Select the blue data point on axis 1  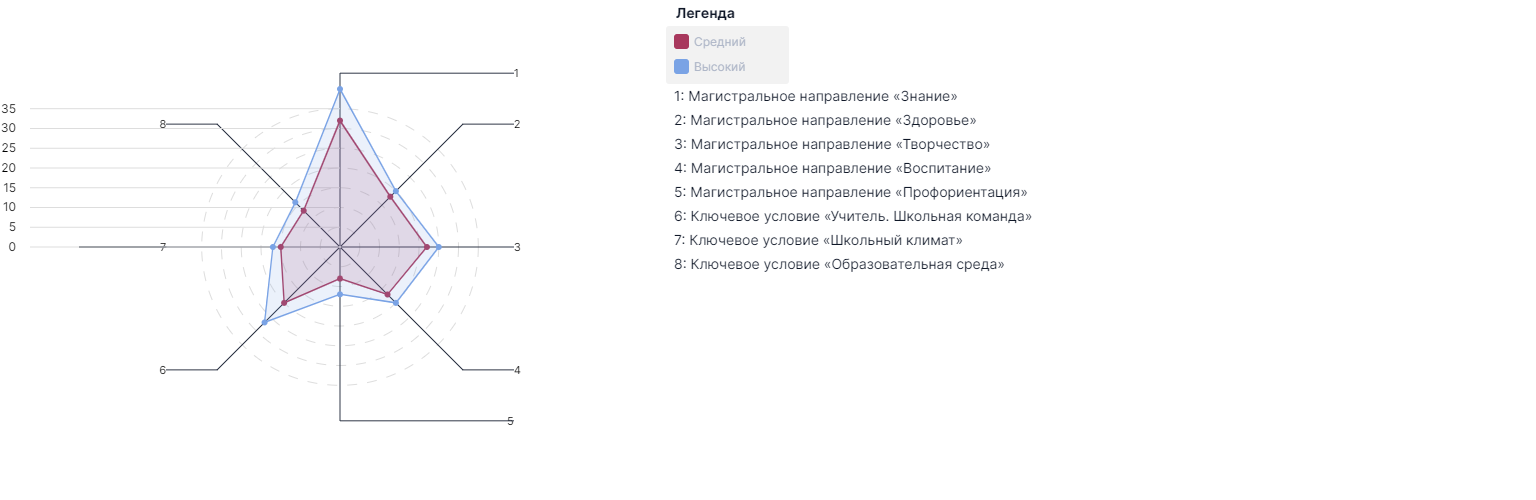tap(340, 90)
